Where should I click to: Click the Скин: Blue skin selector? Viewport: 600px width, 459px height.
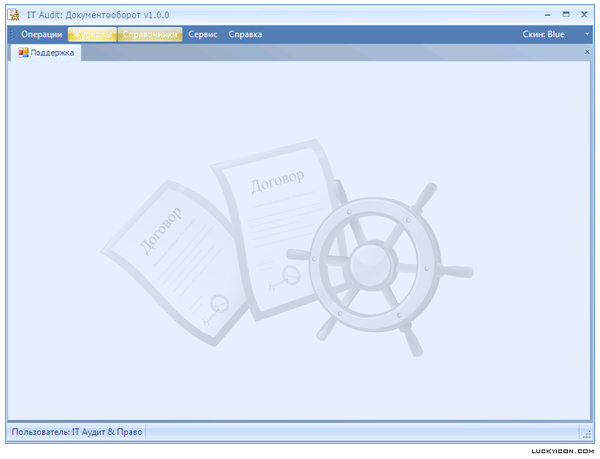(543, 34)
